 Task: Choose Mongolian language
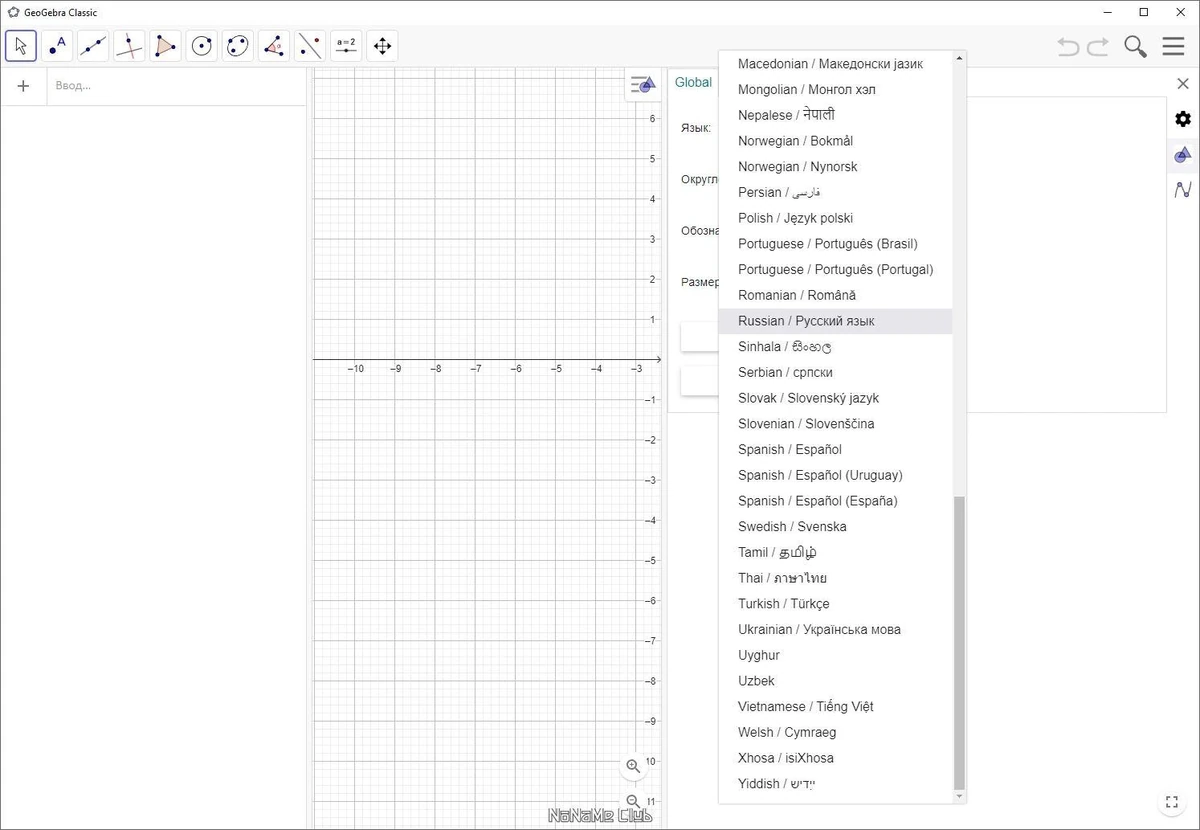click(x=835, y=90)
